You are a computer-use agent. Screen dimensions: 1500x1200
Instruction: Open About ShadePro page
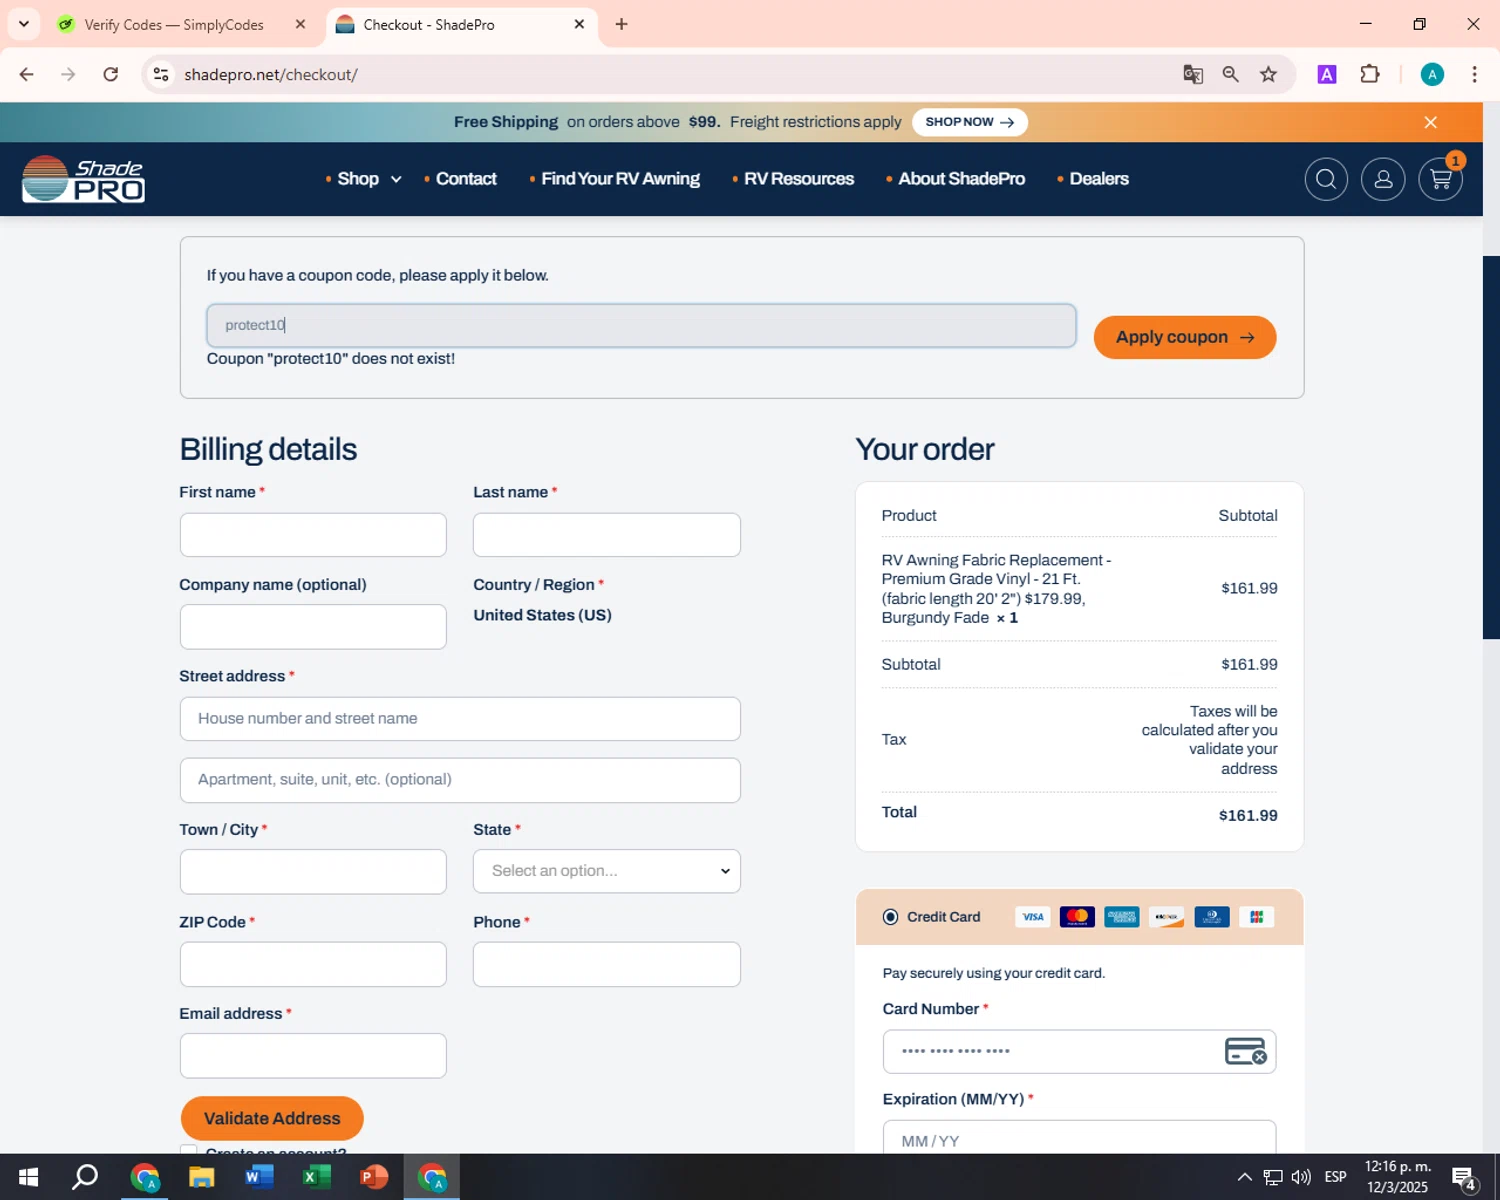point(961,179)
